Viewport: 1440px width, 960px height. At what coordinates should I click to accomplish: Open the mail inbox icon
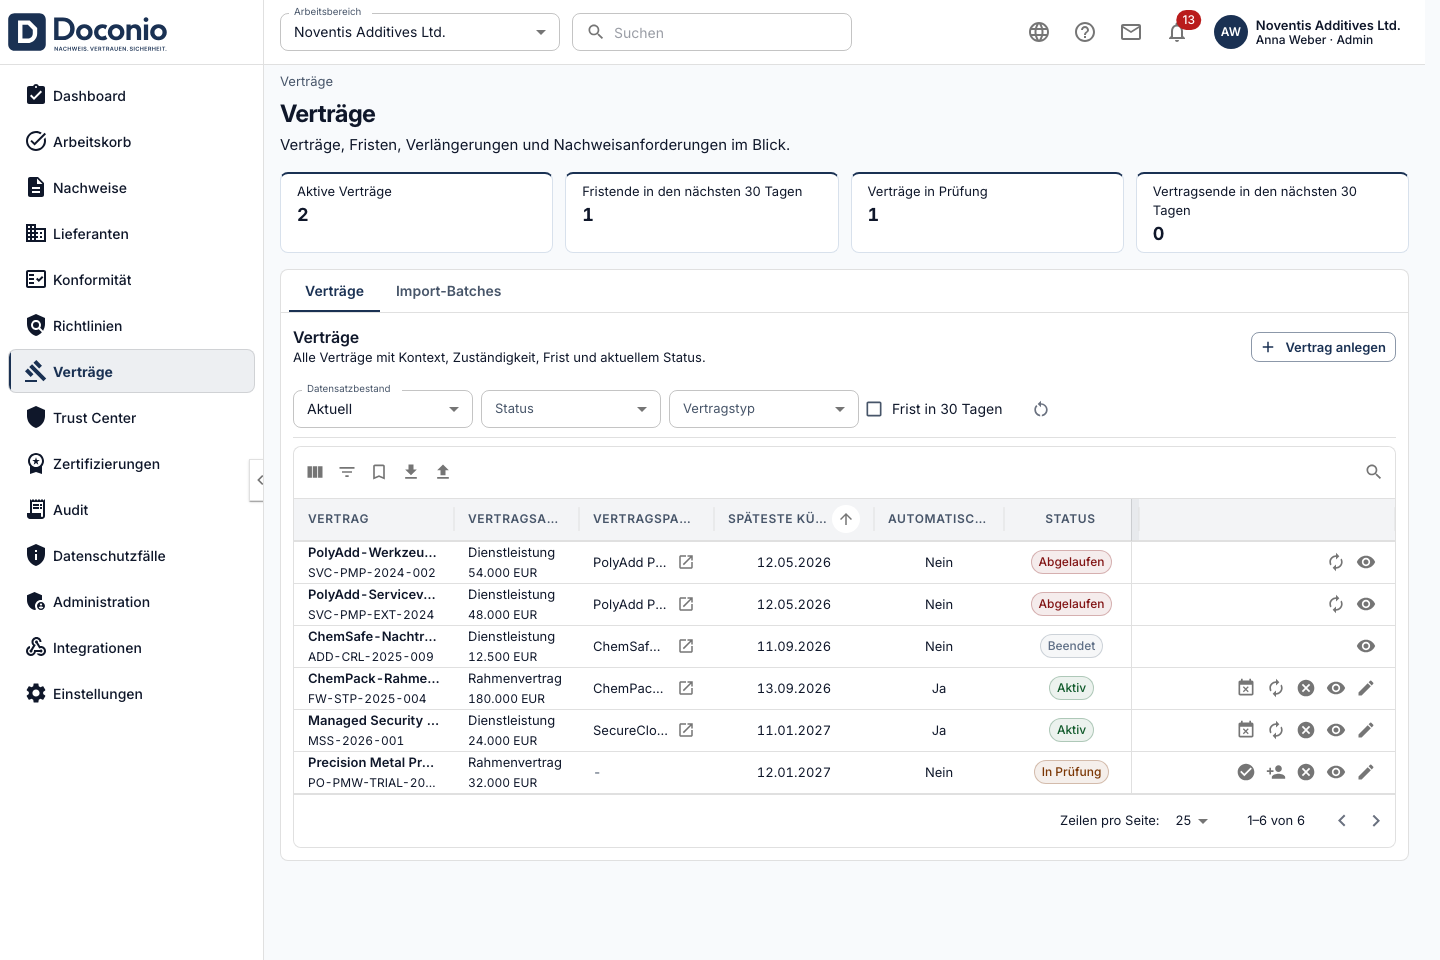coord(1131,32)
